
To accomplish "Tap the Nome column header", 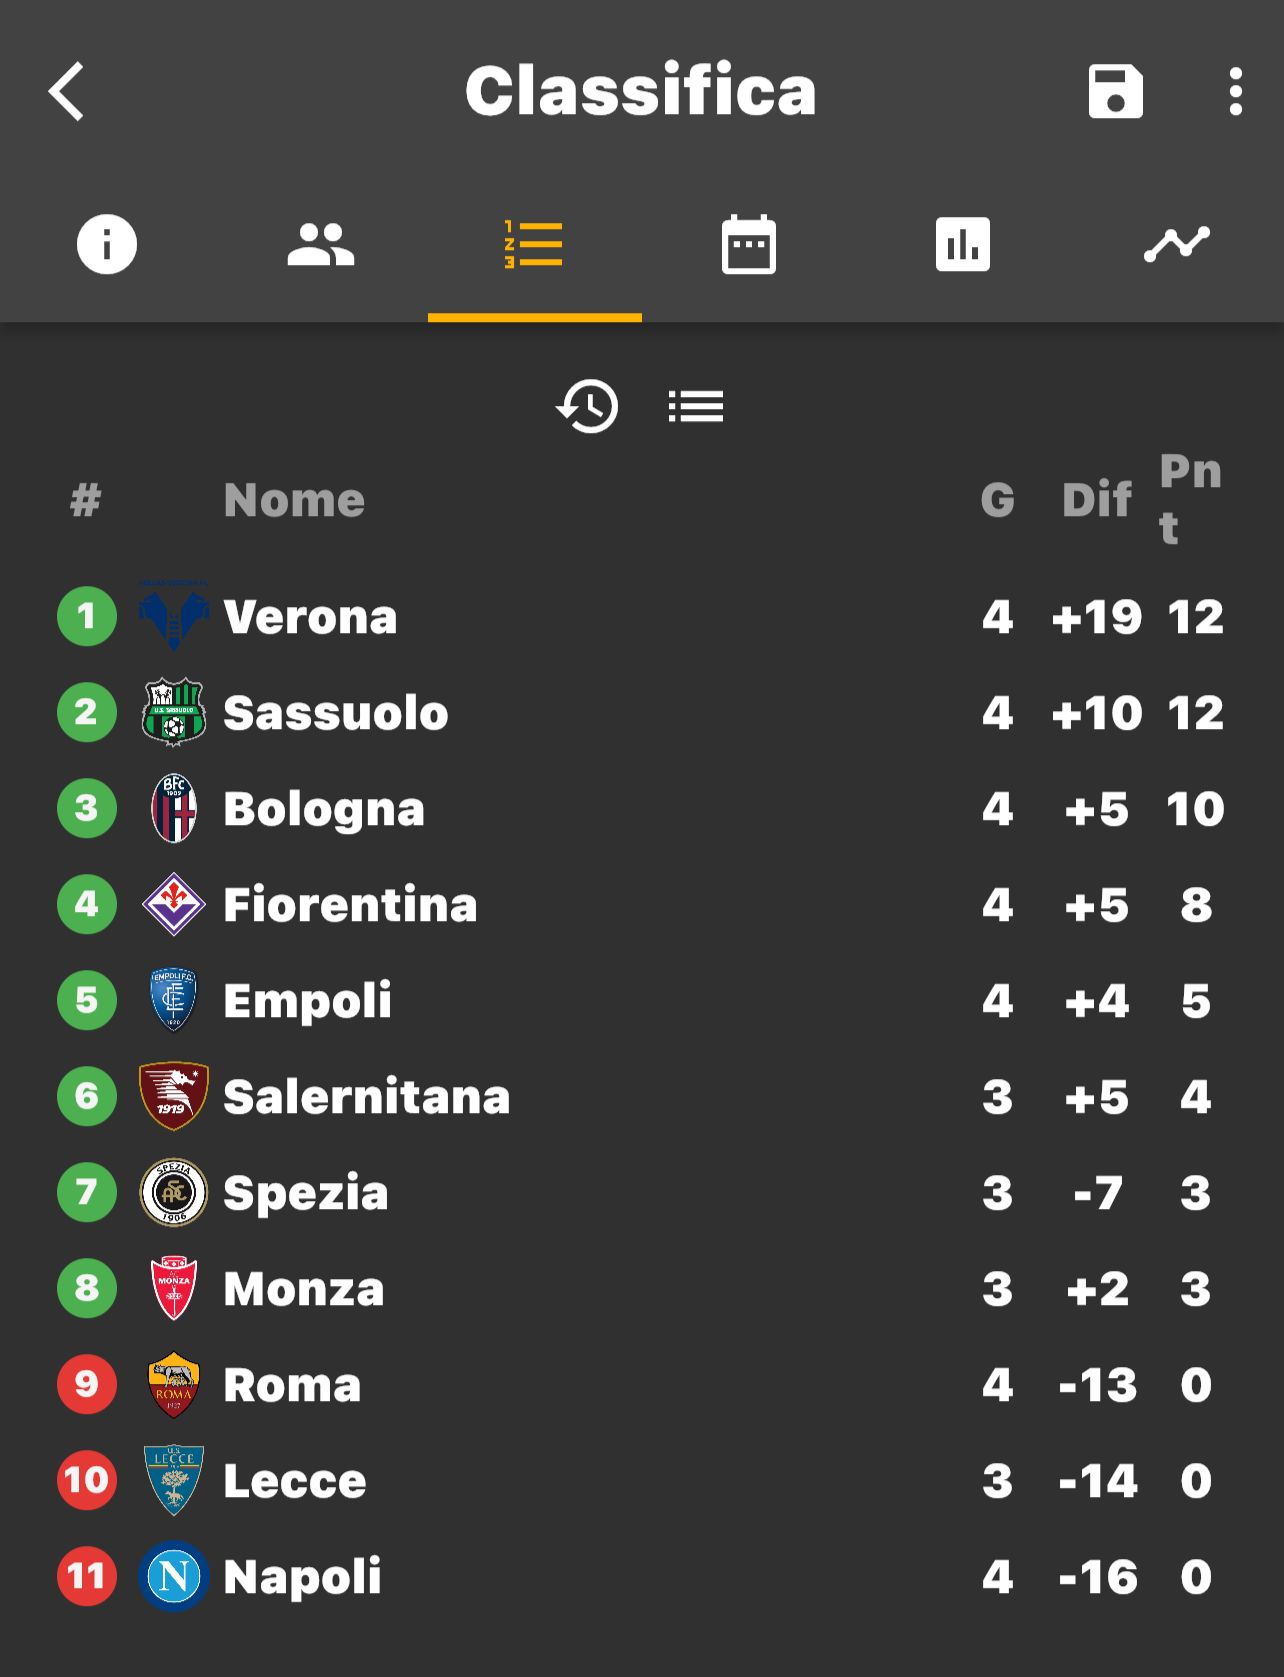I will click(x=294, y=500).
